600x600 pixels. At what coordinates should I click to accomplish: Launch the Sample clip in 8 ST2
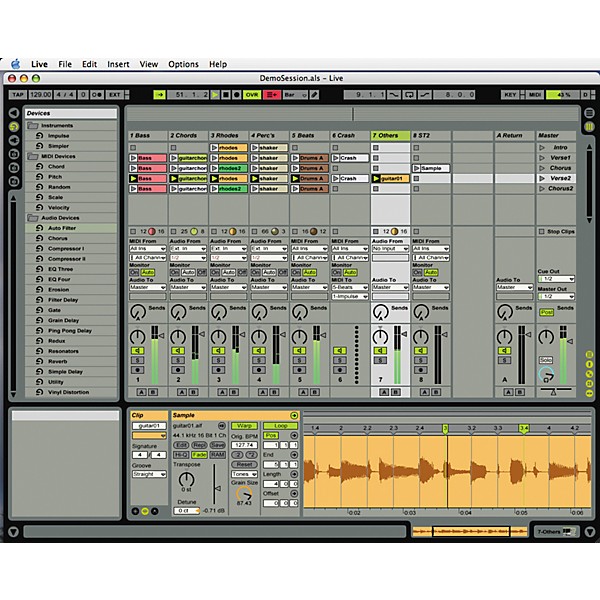(417, 168)
